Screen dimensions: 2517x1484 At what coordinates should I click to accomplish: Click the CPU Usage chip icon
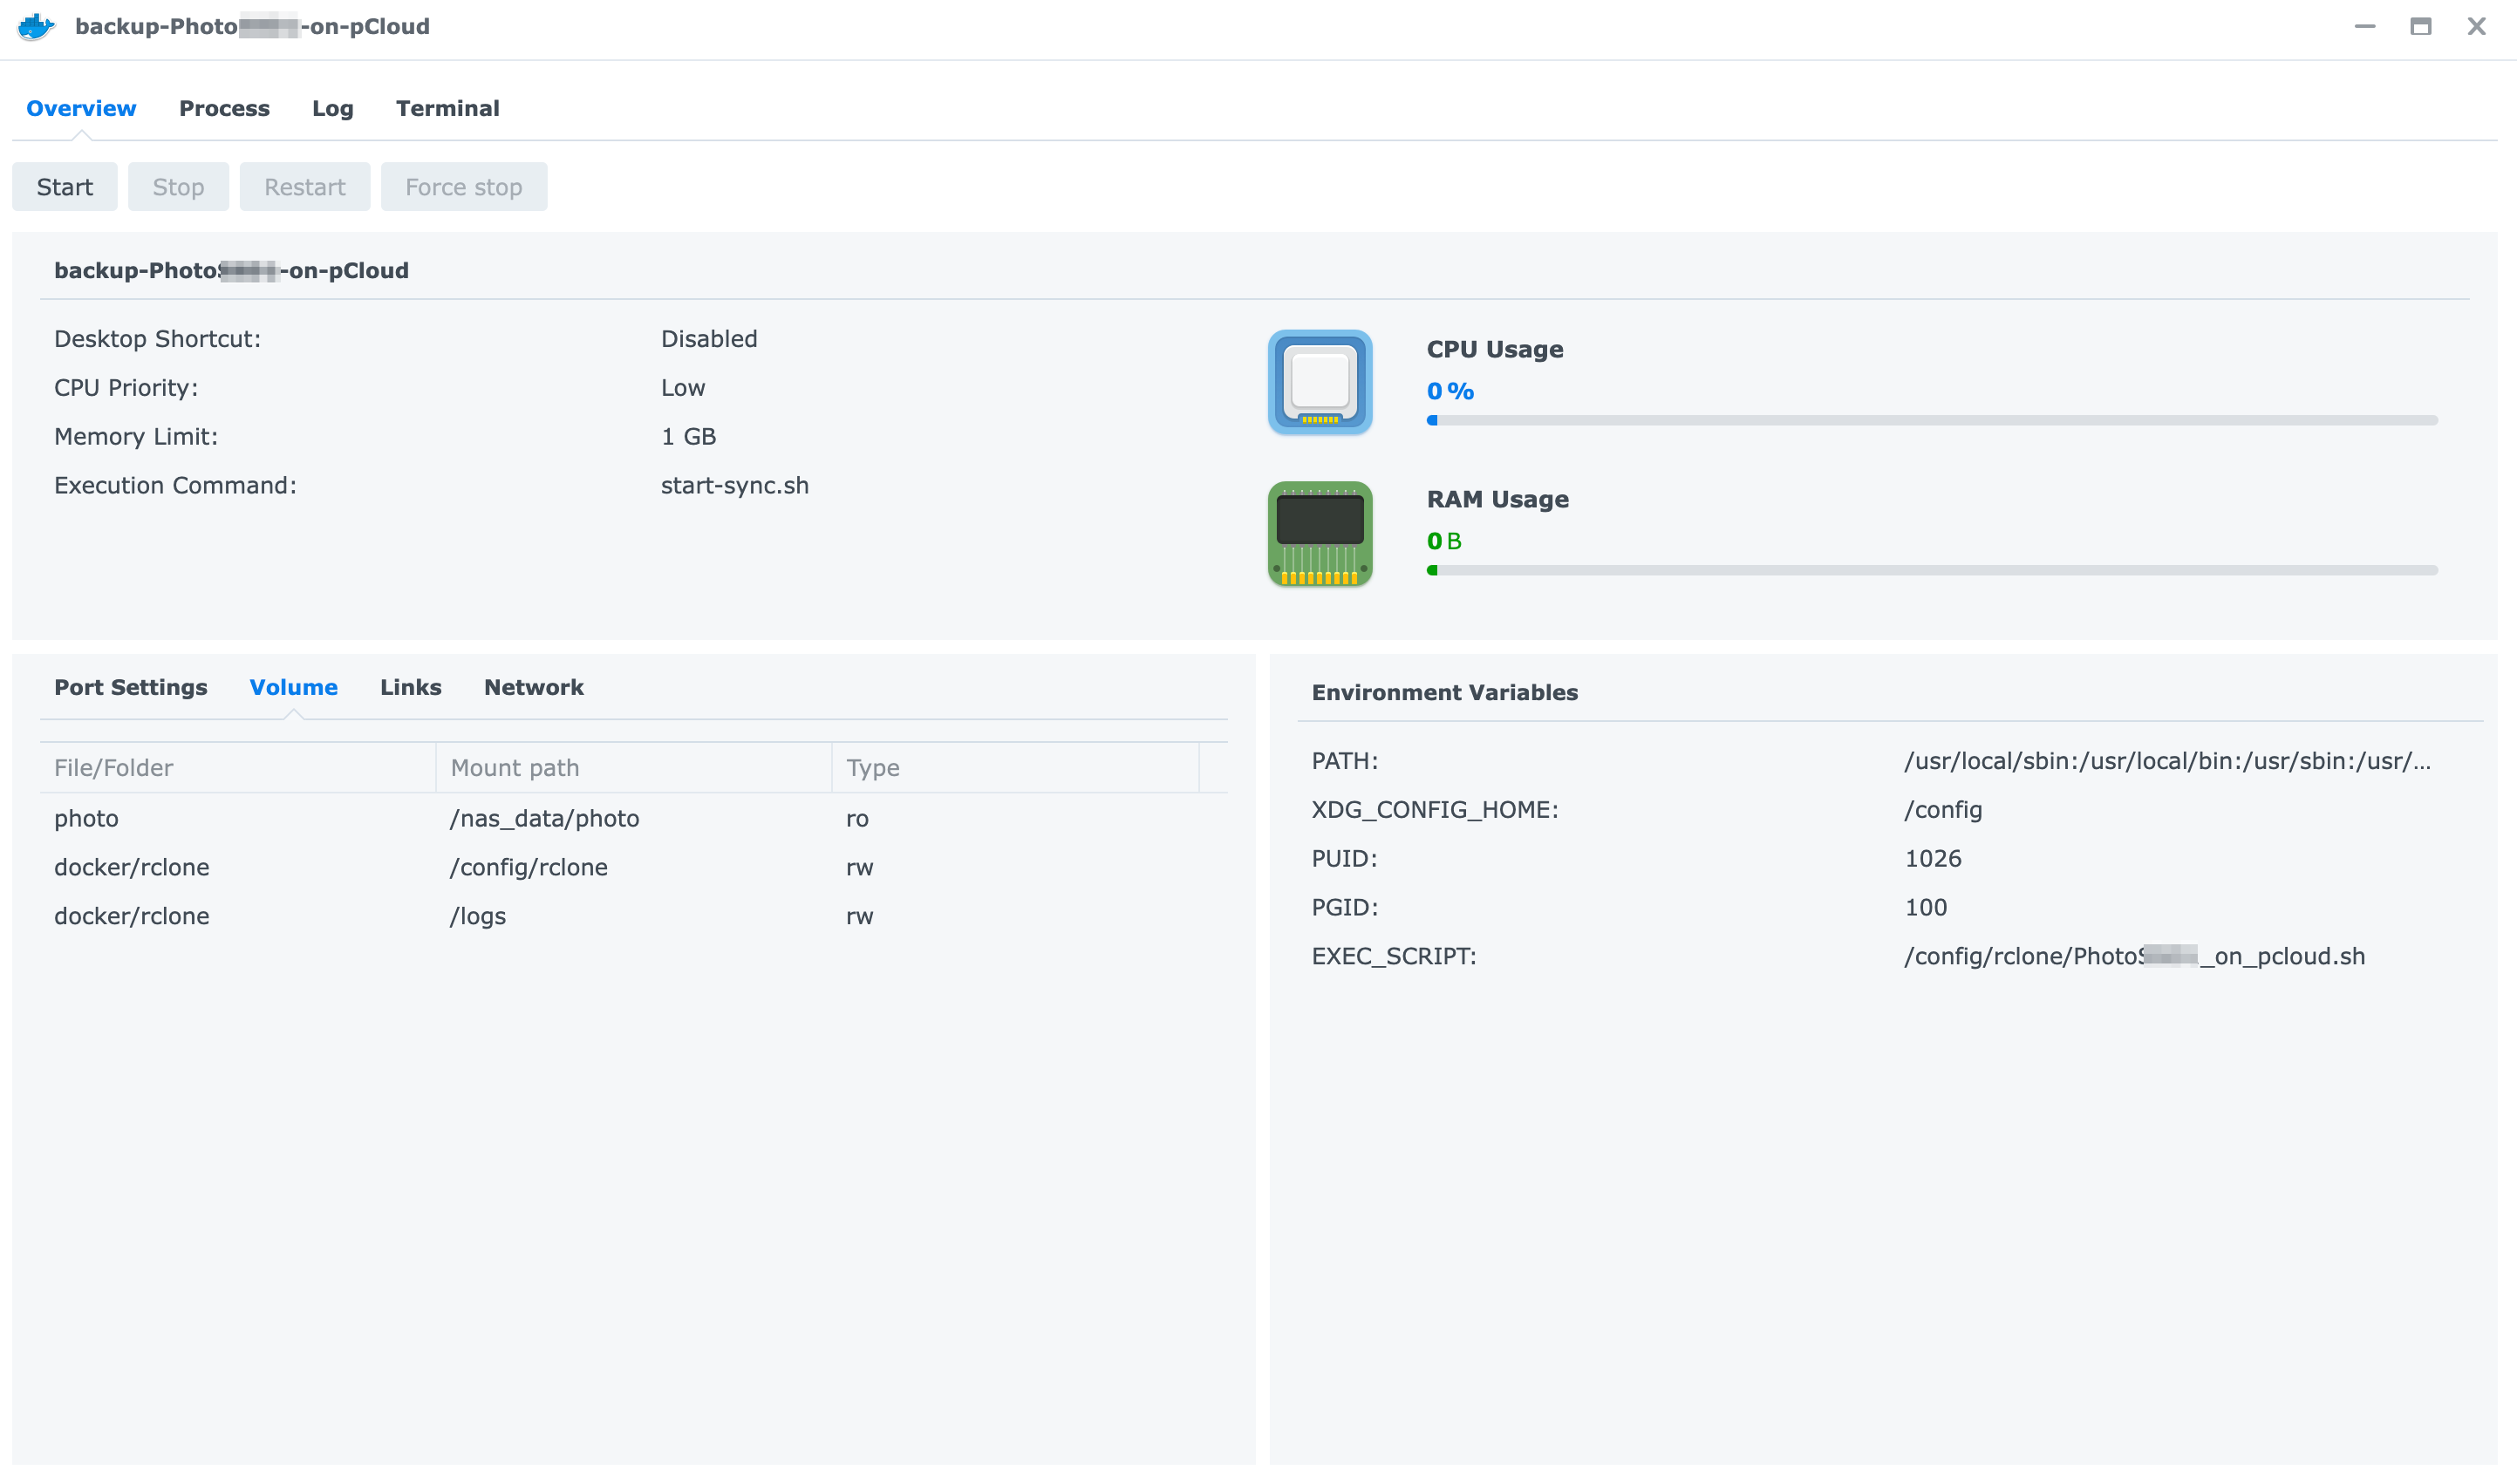tap(1319, 382)
